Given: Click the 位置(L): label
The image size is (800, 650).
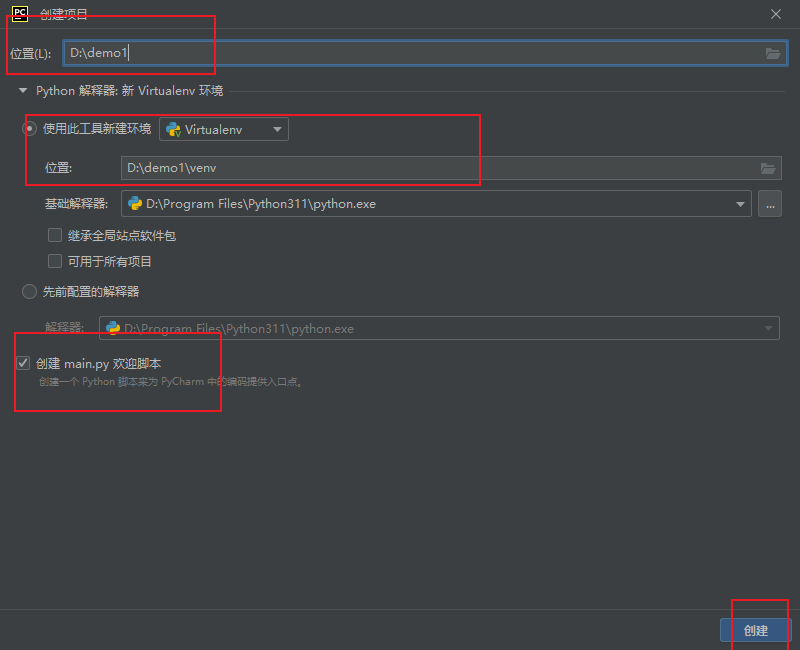Looking at the screenshot, I should pos(31,54).
